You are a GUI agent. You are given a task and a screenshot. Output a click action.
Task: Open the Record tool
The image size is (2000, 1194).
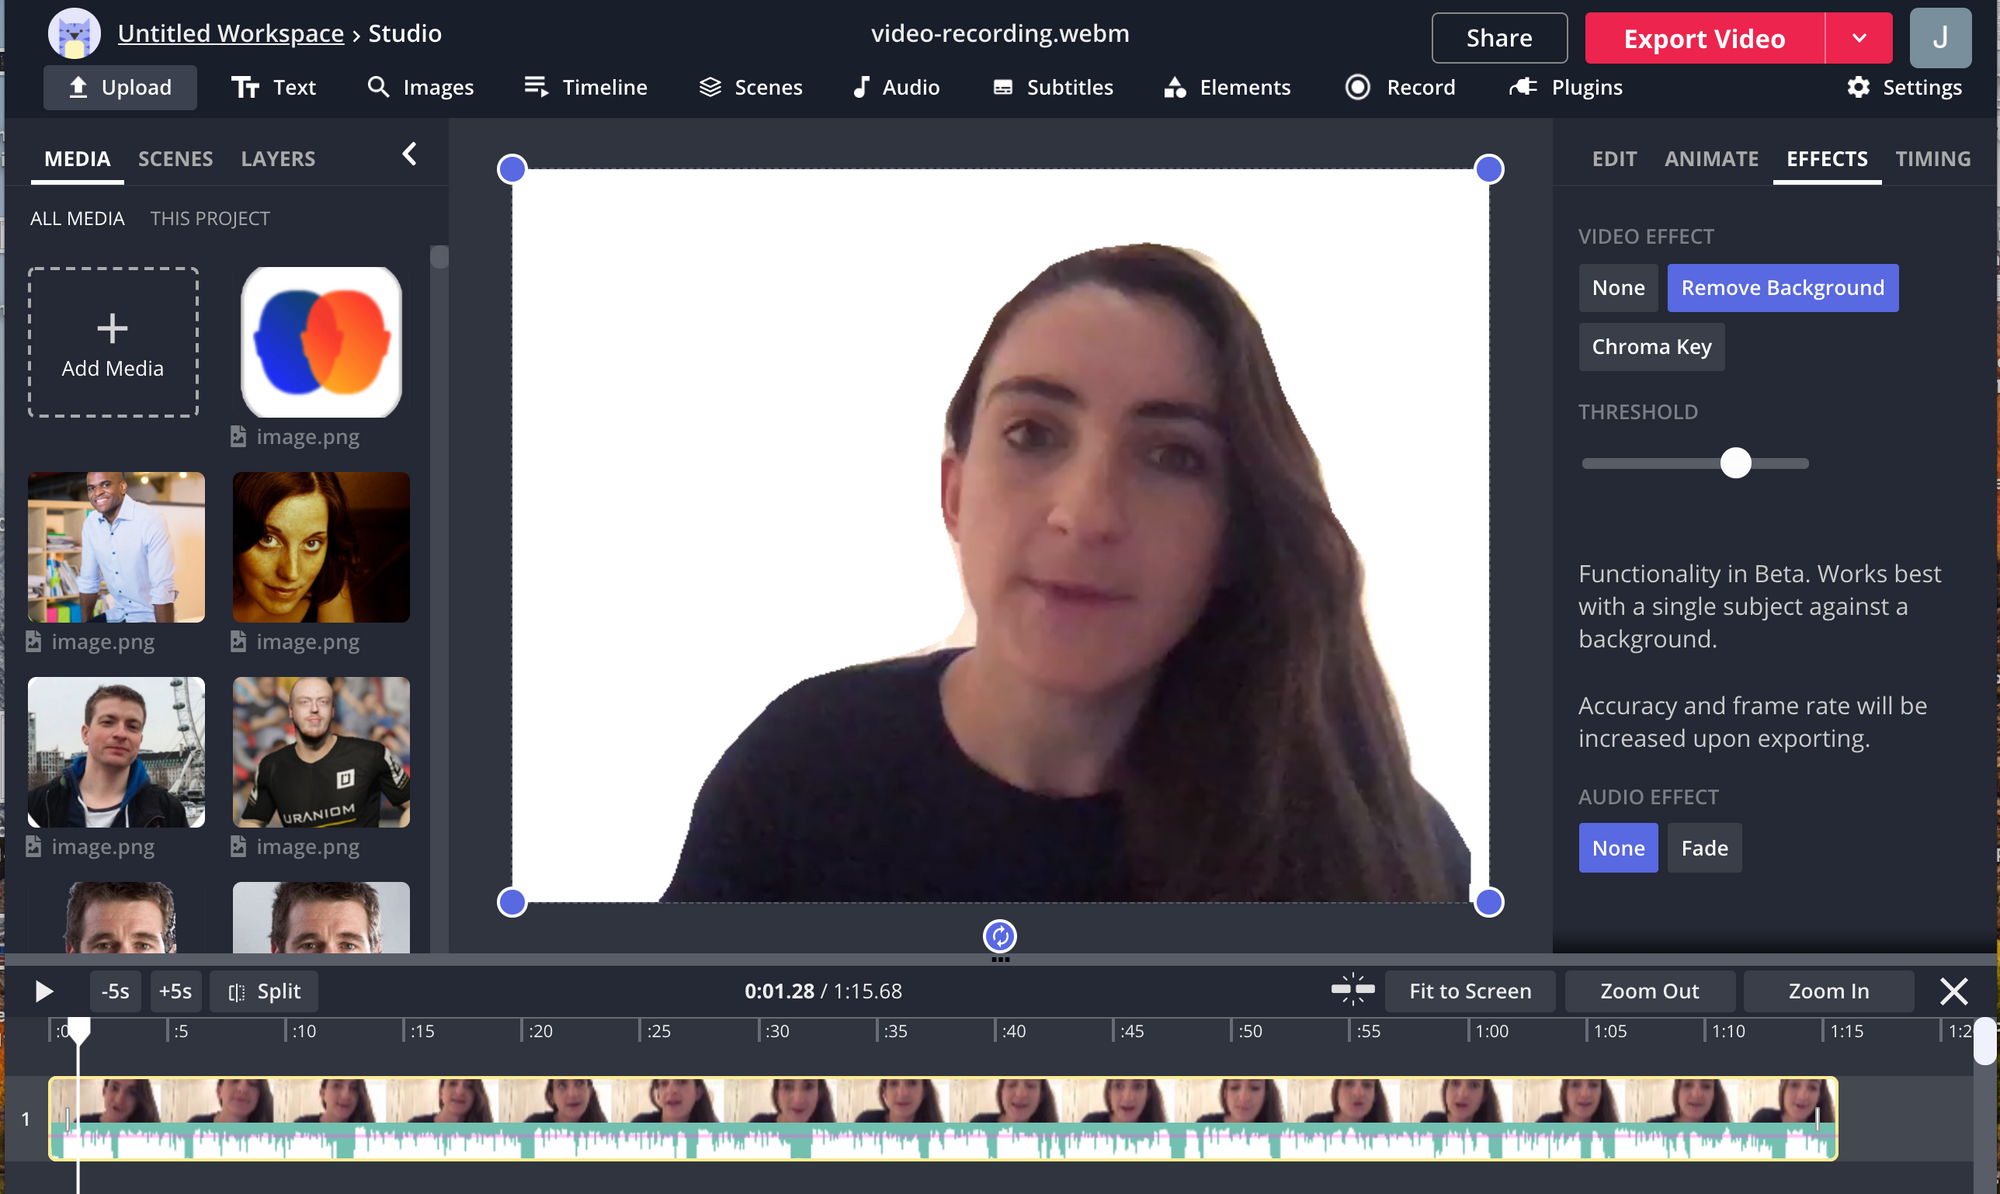(x=1400, y=88)
